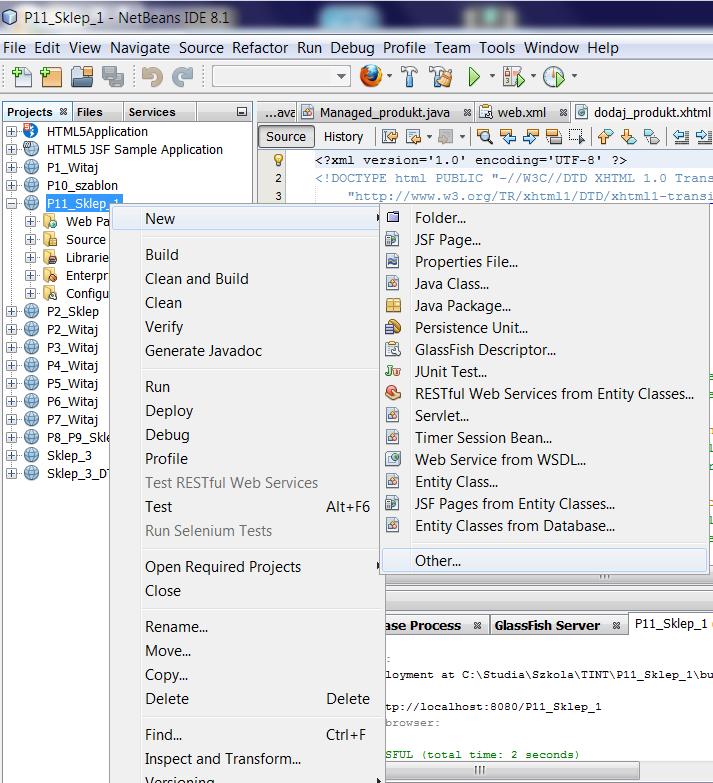Click the Clean and Build icon

[441, 76]
